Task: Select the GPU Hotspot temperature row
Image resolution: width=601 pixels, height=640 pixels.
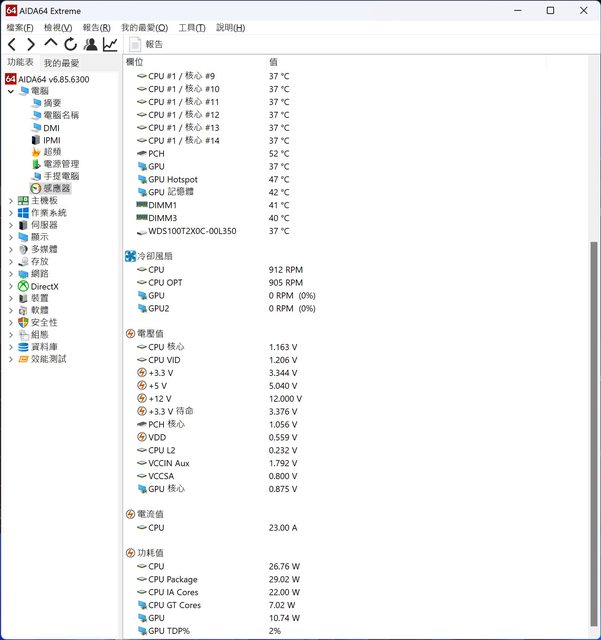Action: [x=172, y=180]
